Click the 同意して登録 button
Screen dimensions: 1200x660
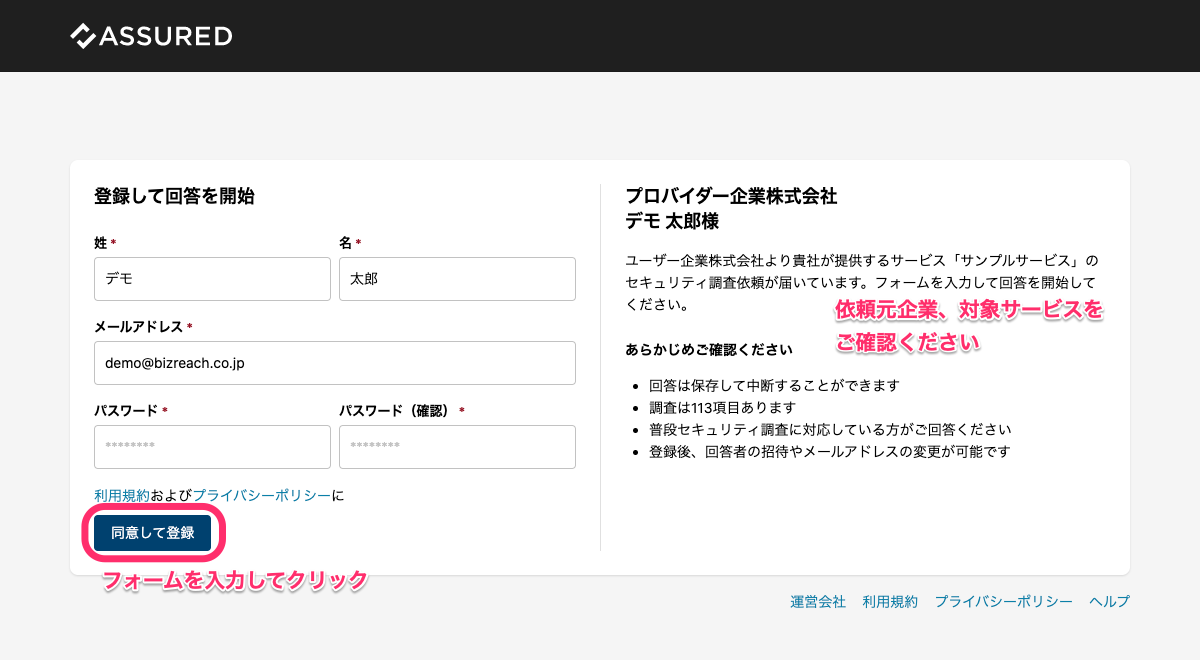point(153,533)
